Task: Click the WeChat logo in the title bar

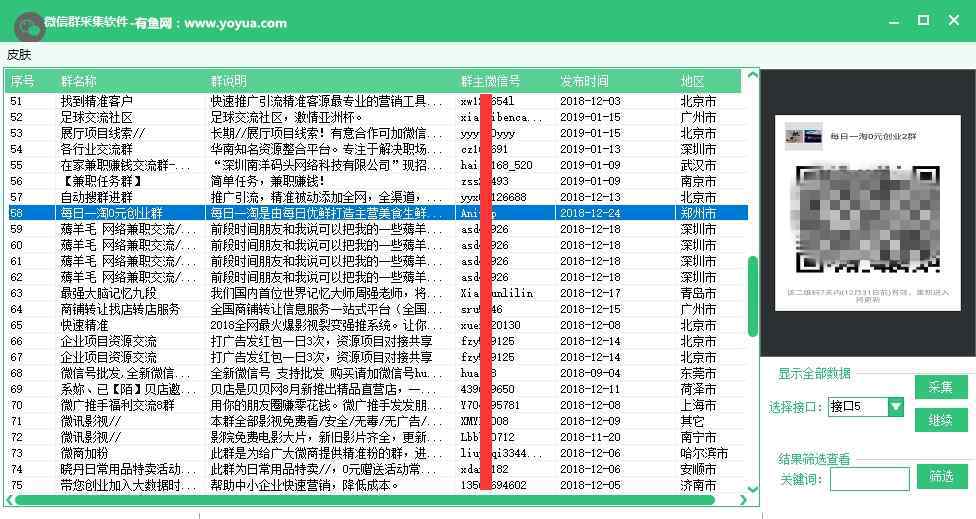Action: pyautogui.click(x=29, y=24)
